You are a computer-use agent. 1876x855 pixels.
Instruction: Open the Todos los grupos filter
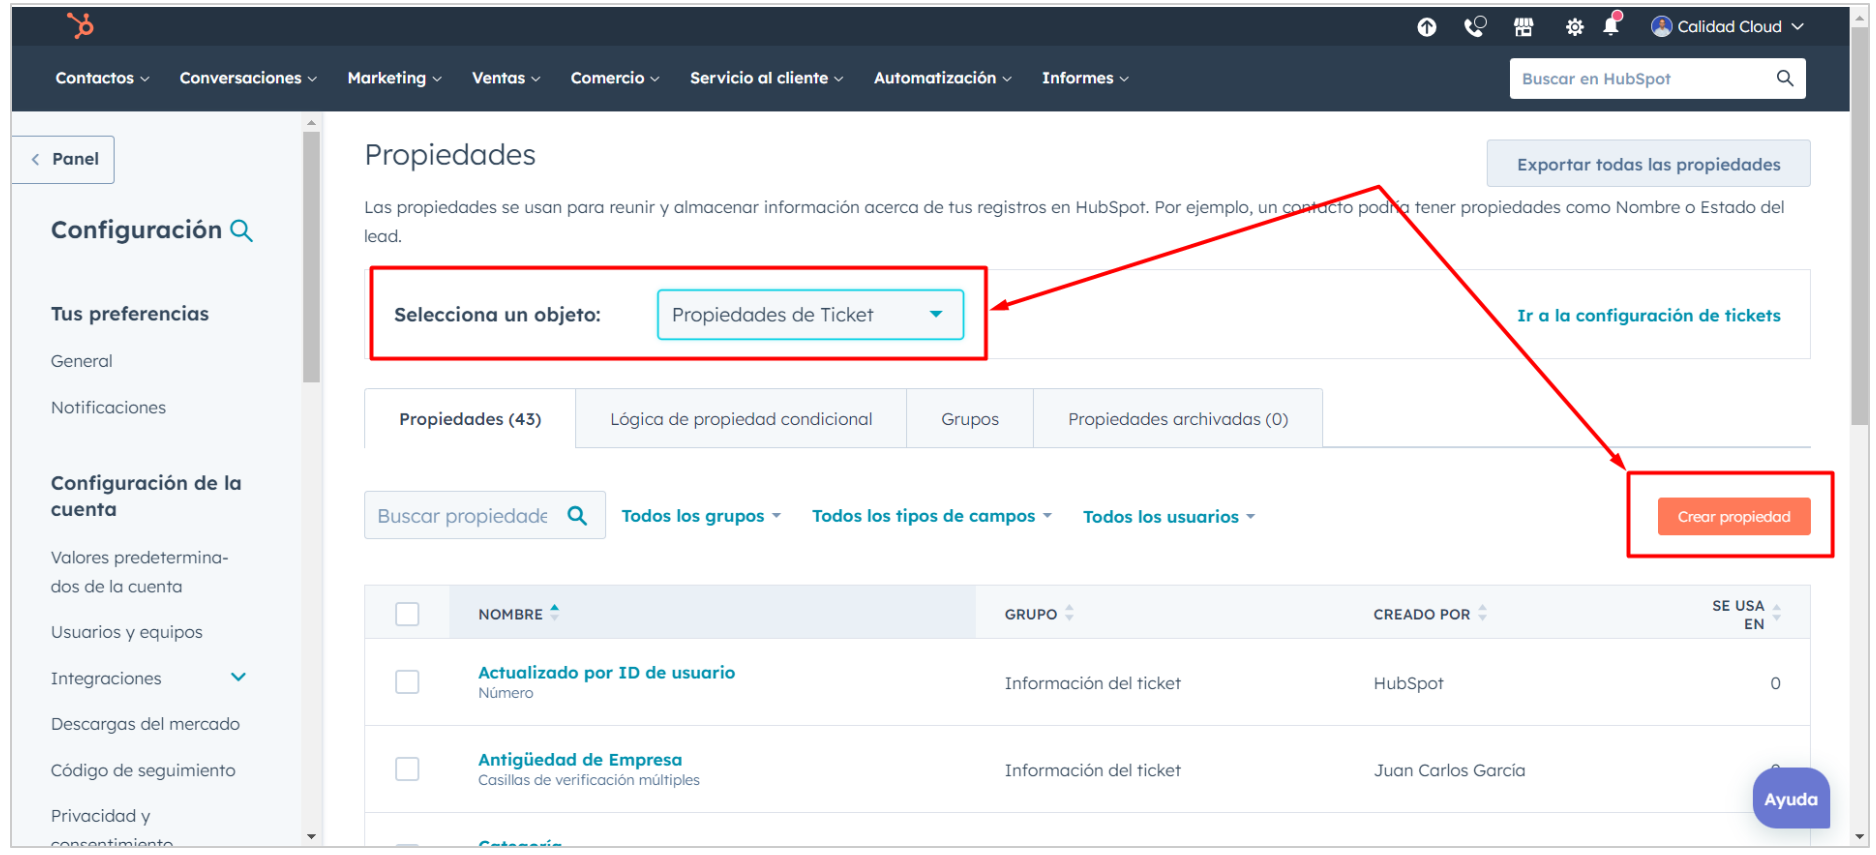(x=700, y=516)
